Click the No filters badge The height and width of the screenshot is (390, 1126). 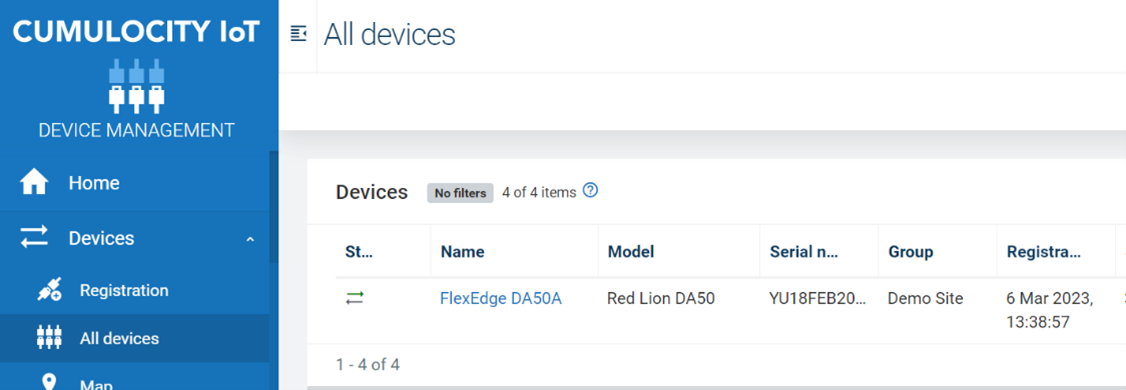[x=460, y=192]
